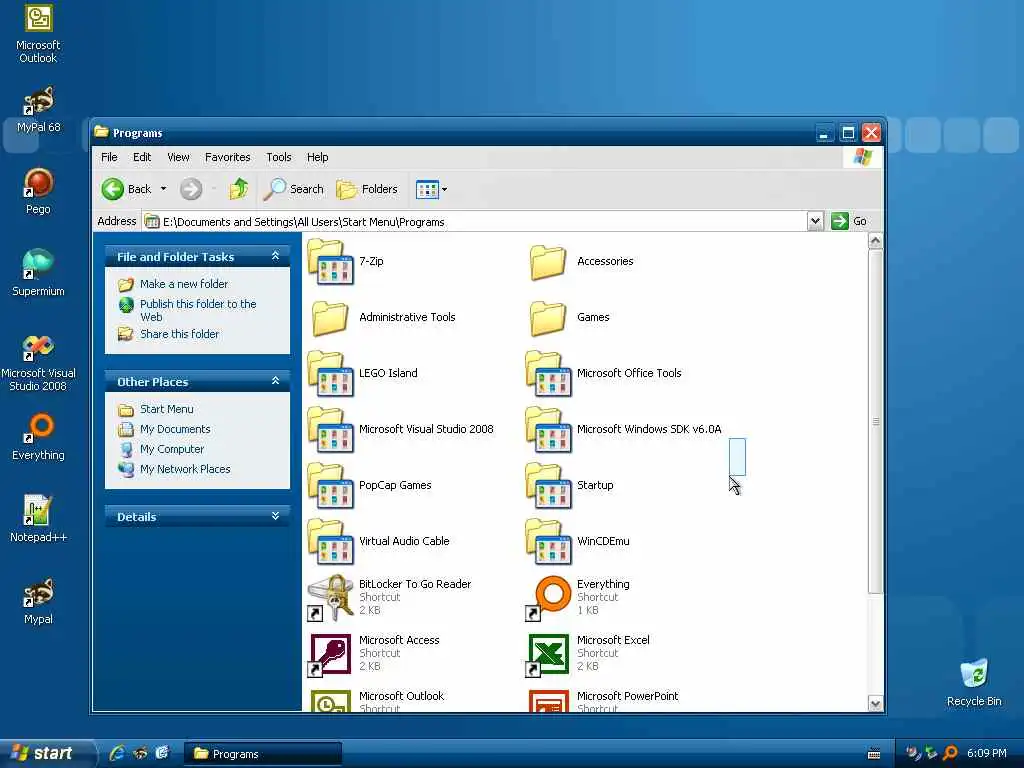Open the Back history dropdown arrow
This screenshot has width=1024, height=768.
(x=163, y=189)
